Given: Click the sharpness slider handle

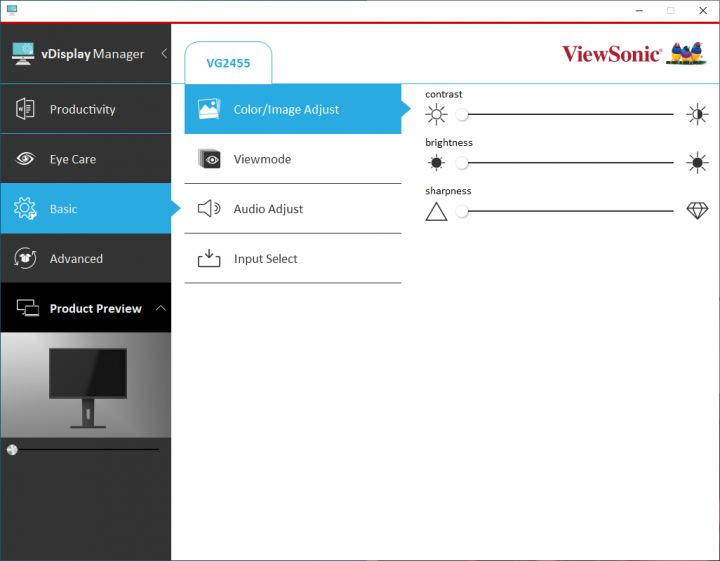Looking at the screenshot, I should (462, 211).
